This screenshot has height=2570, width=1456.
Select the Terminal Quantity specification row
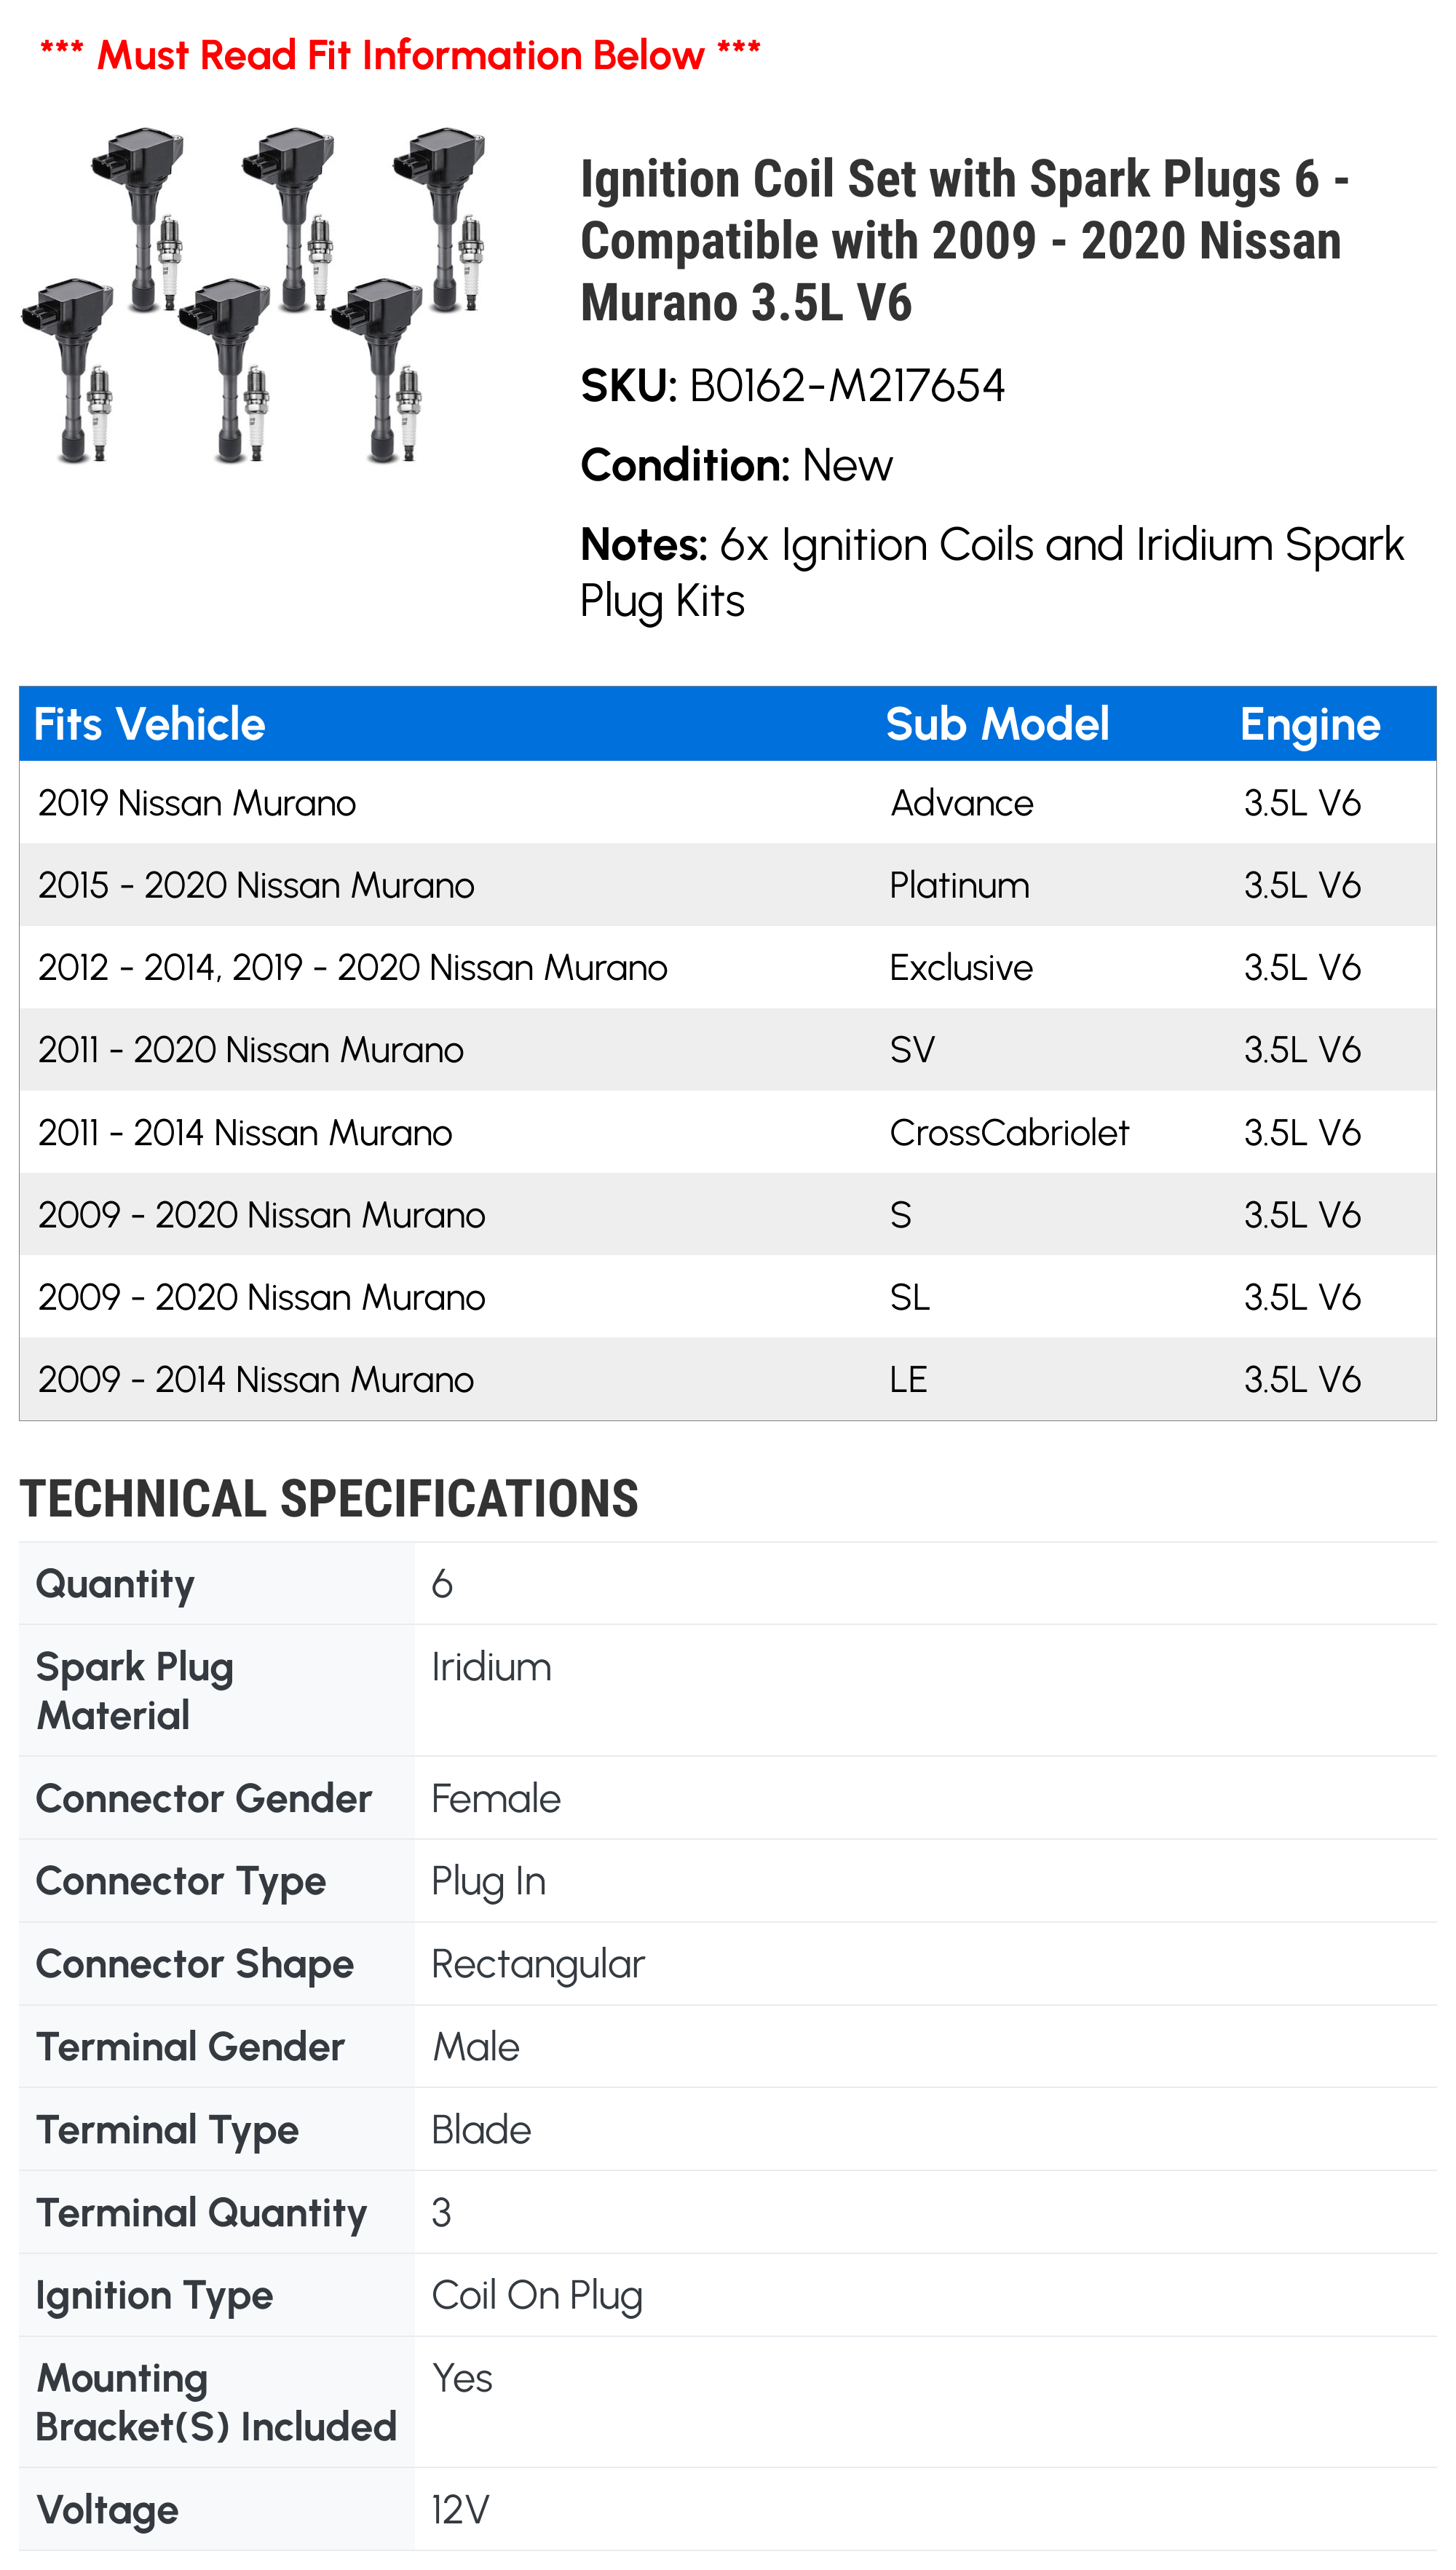coord(728,2212)
